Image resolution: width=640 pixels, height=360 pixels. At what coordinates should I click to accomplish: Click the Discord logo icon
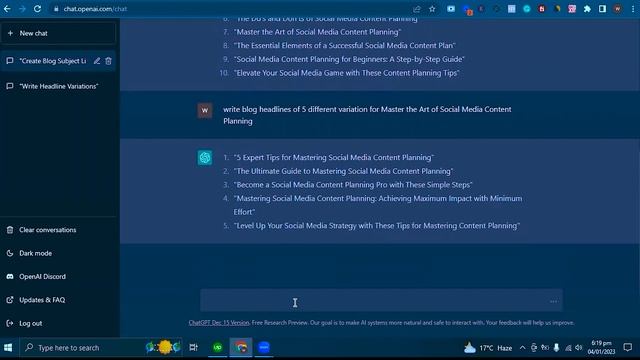[x=10, y=276]
